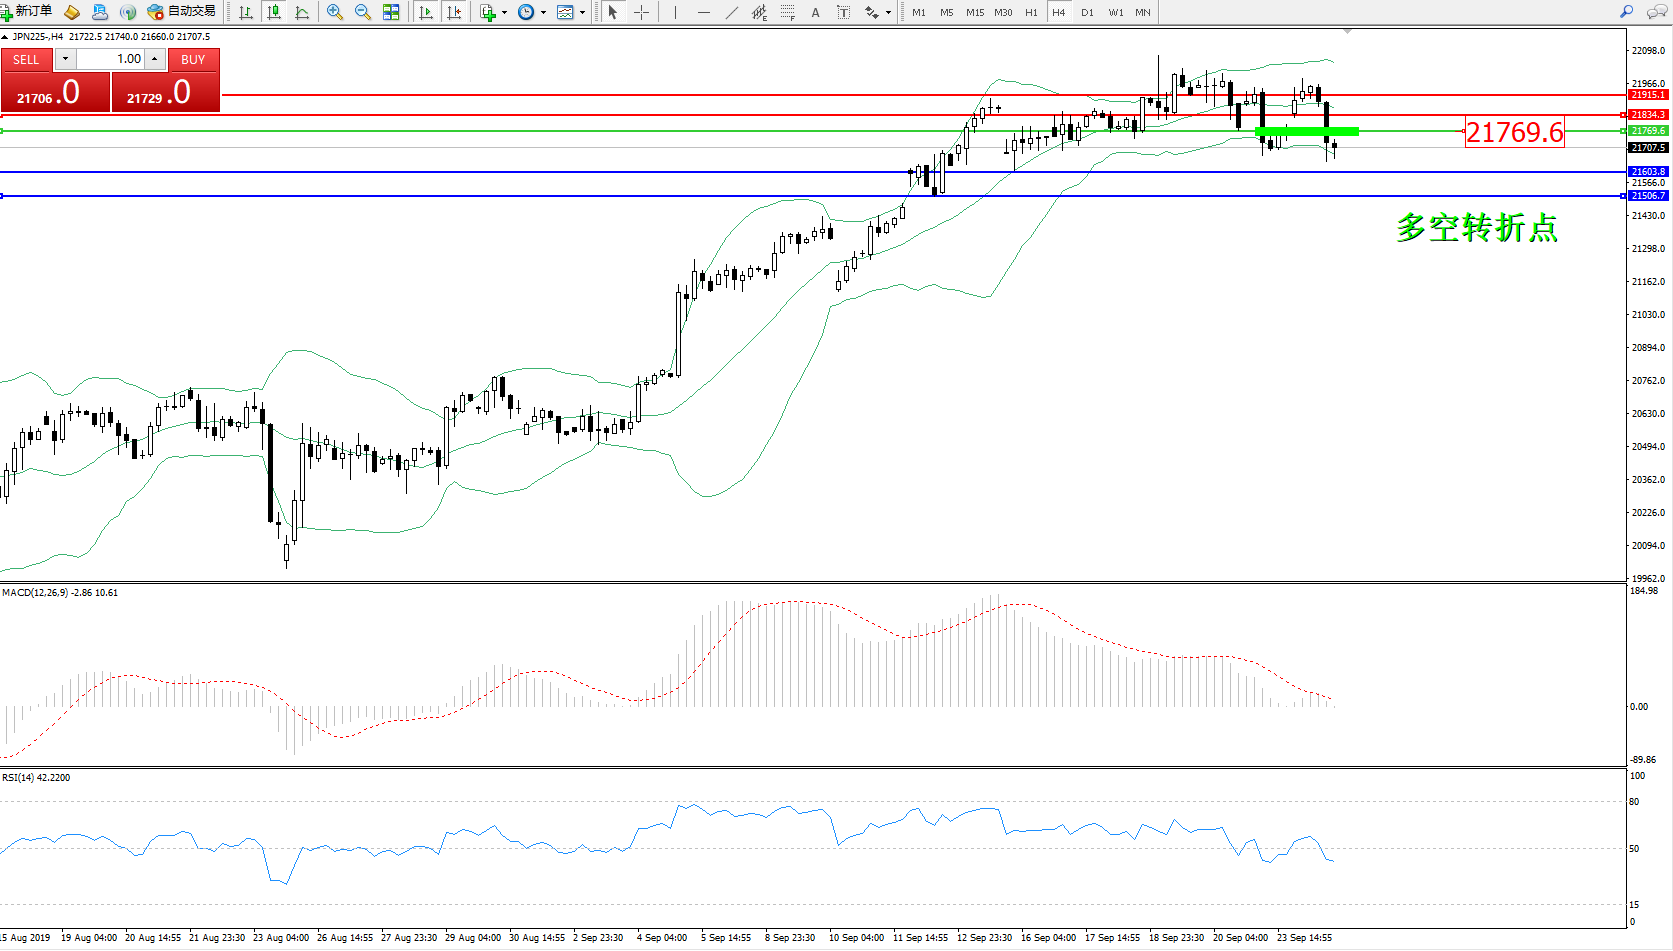This screenshot has width=1673, height=951.
Task: Switch chart to candlestick display mode
Action: (274, 12)
